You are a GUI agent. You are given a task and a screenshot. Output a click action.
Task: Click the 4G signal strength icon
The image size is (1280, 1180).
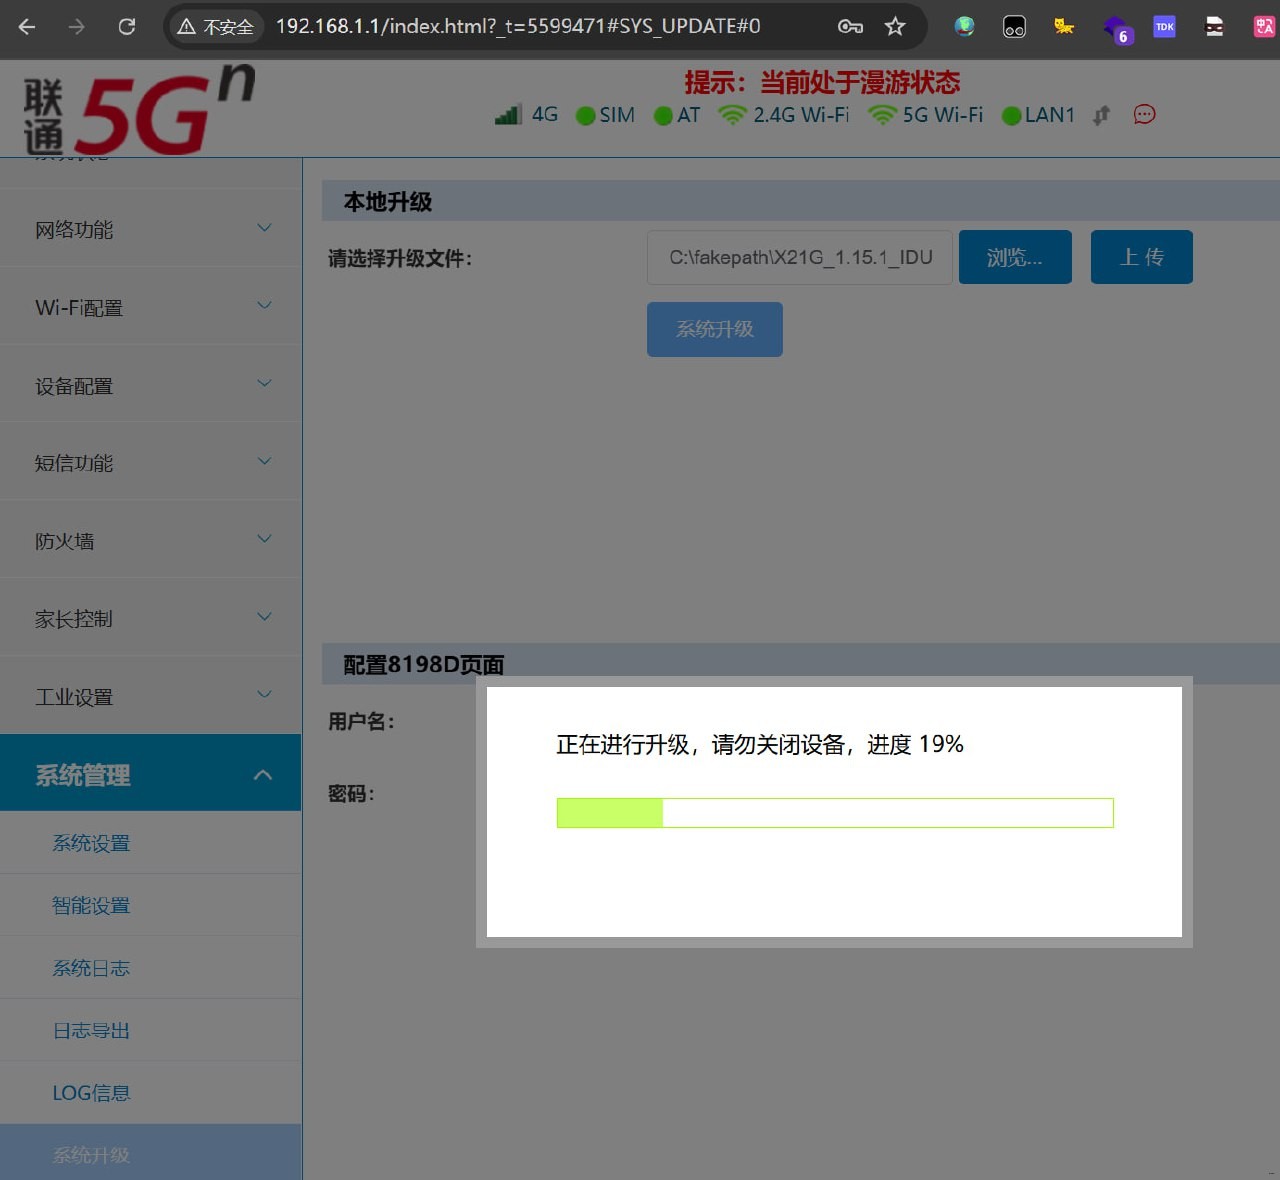[x=508, y=115]
